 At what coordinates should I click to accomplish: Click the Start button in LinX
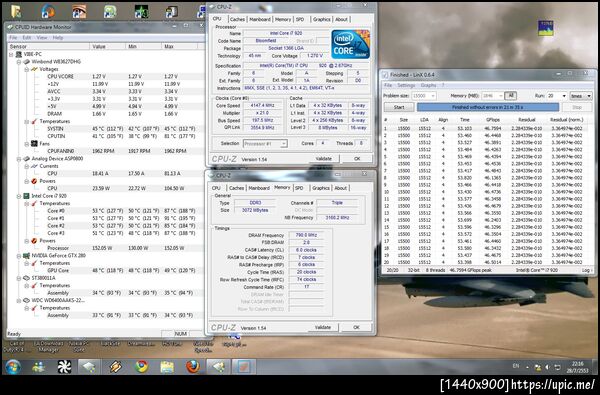tap(399, 108)
